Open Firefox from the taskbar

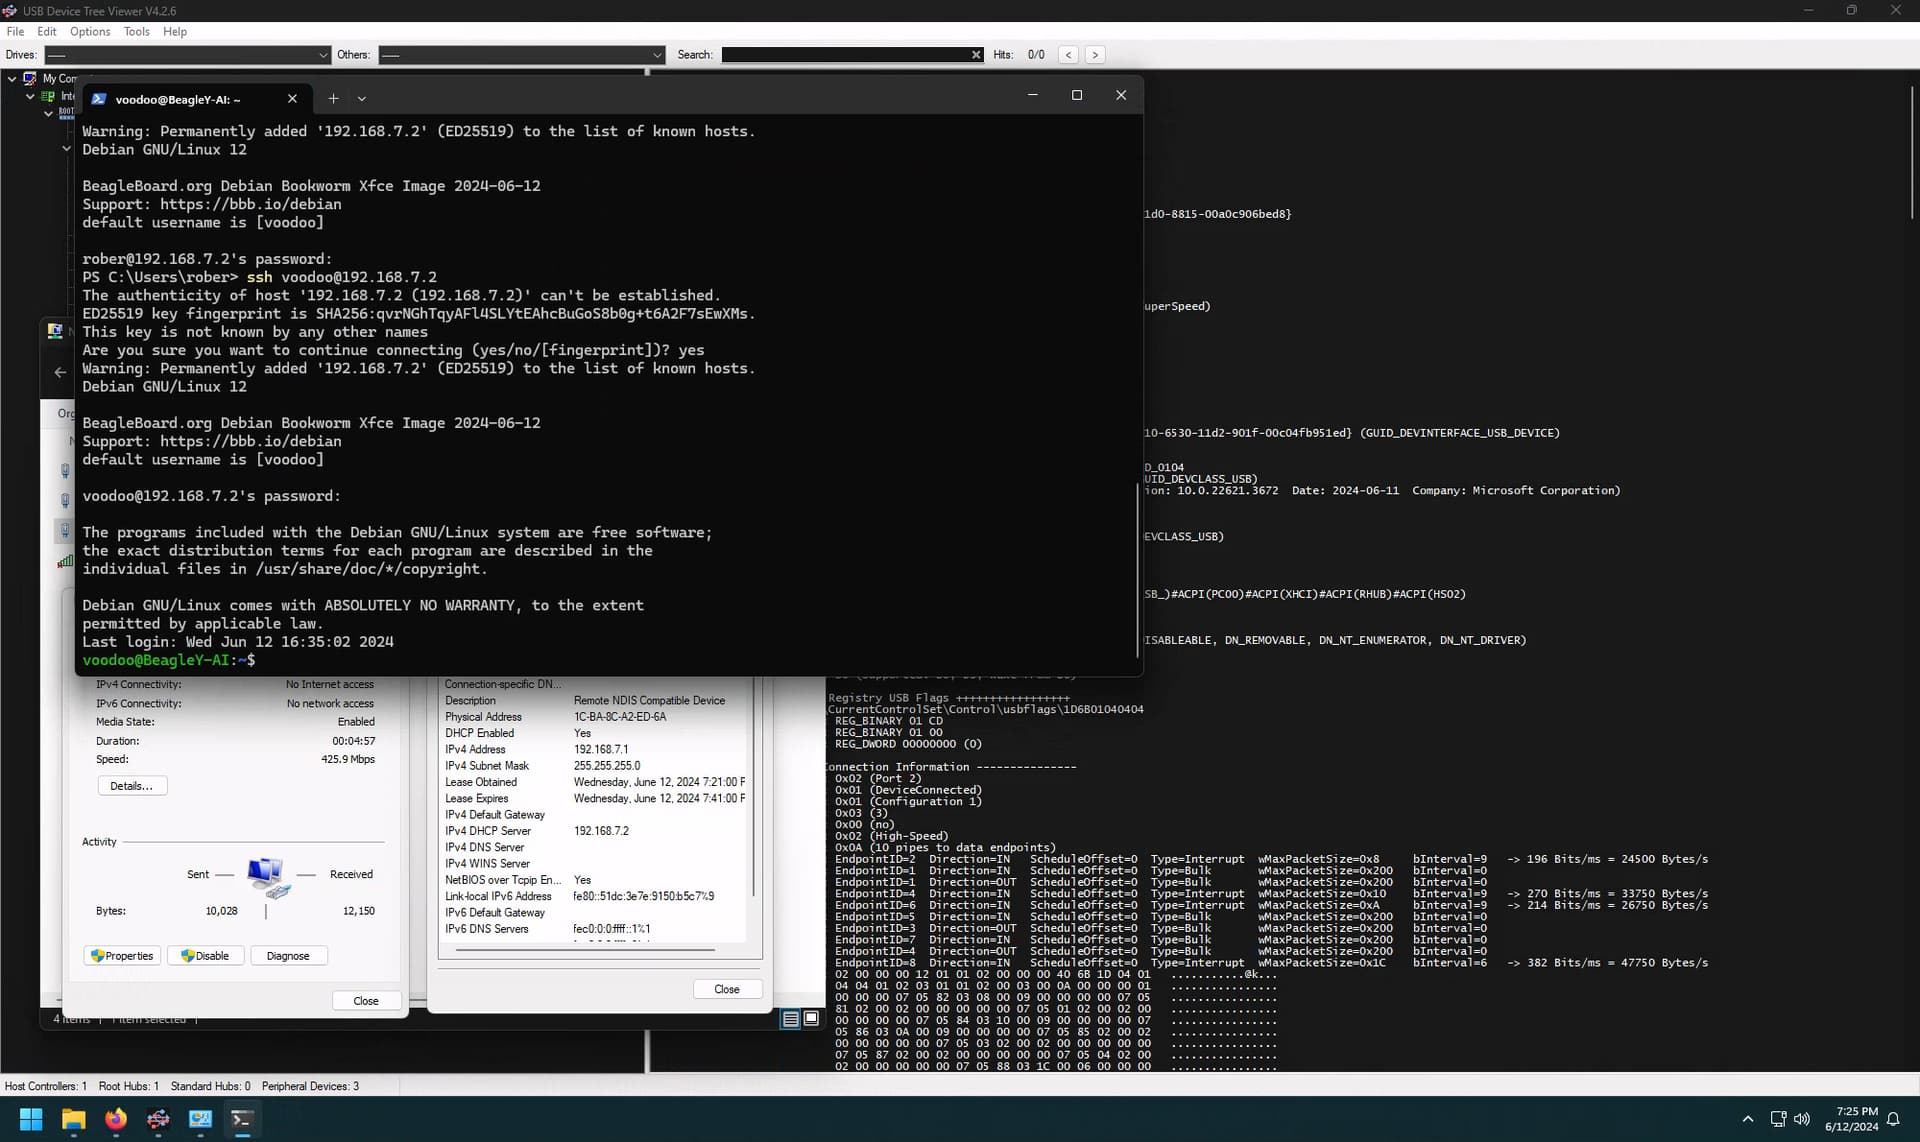tap(116, 1119)
